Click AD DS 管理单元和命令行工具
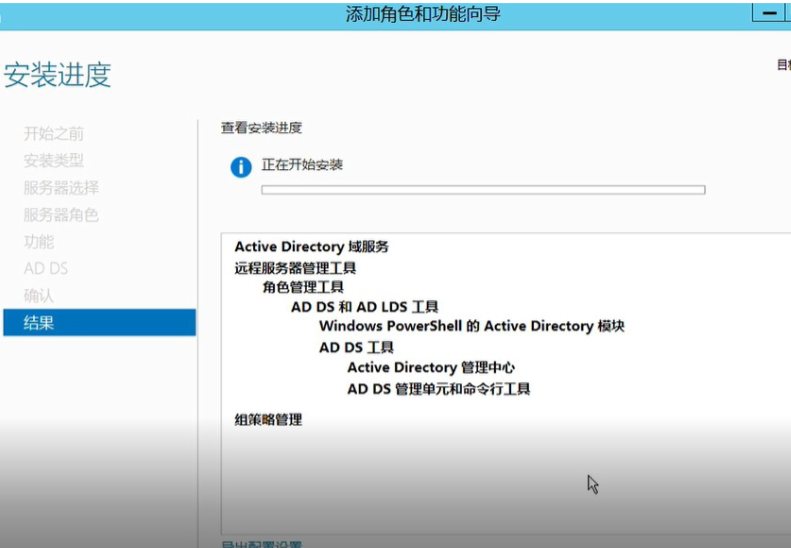This screenshot has height=548, width=791. pos(438,389)
